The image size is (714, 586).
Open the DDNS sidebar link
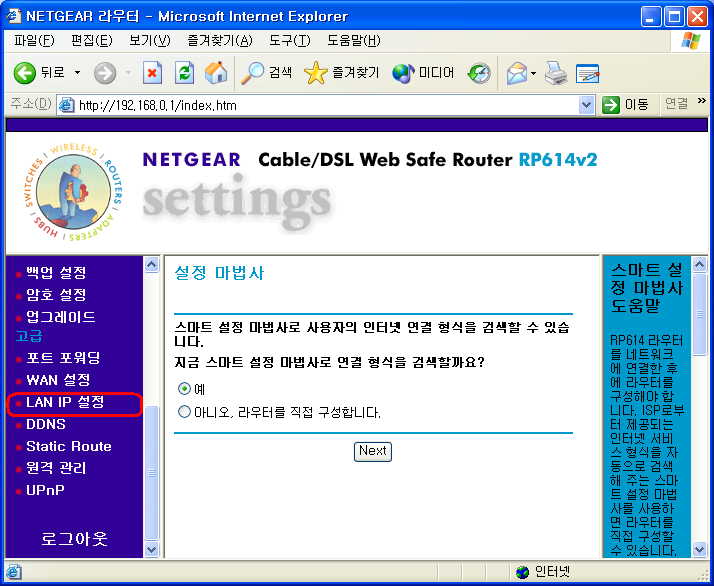click(x=46, y=424)
